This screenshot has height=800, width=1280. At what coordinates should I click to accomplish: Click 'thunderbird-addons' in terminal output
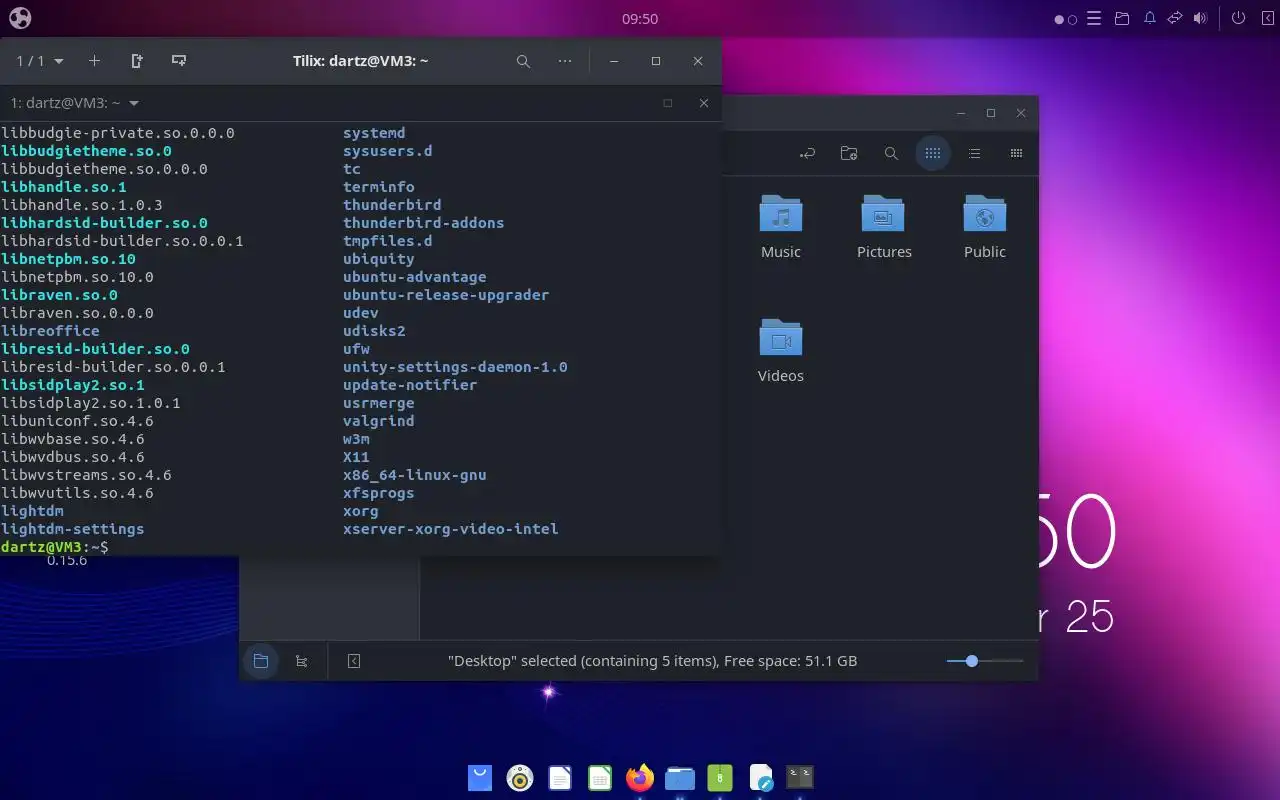pos(423,223)
